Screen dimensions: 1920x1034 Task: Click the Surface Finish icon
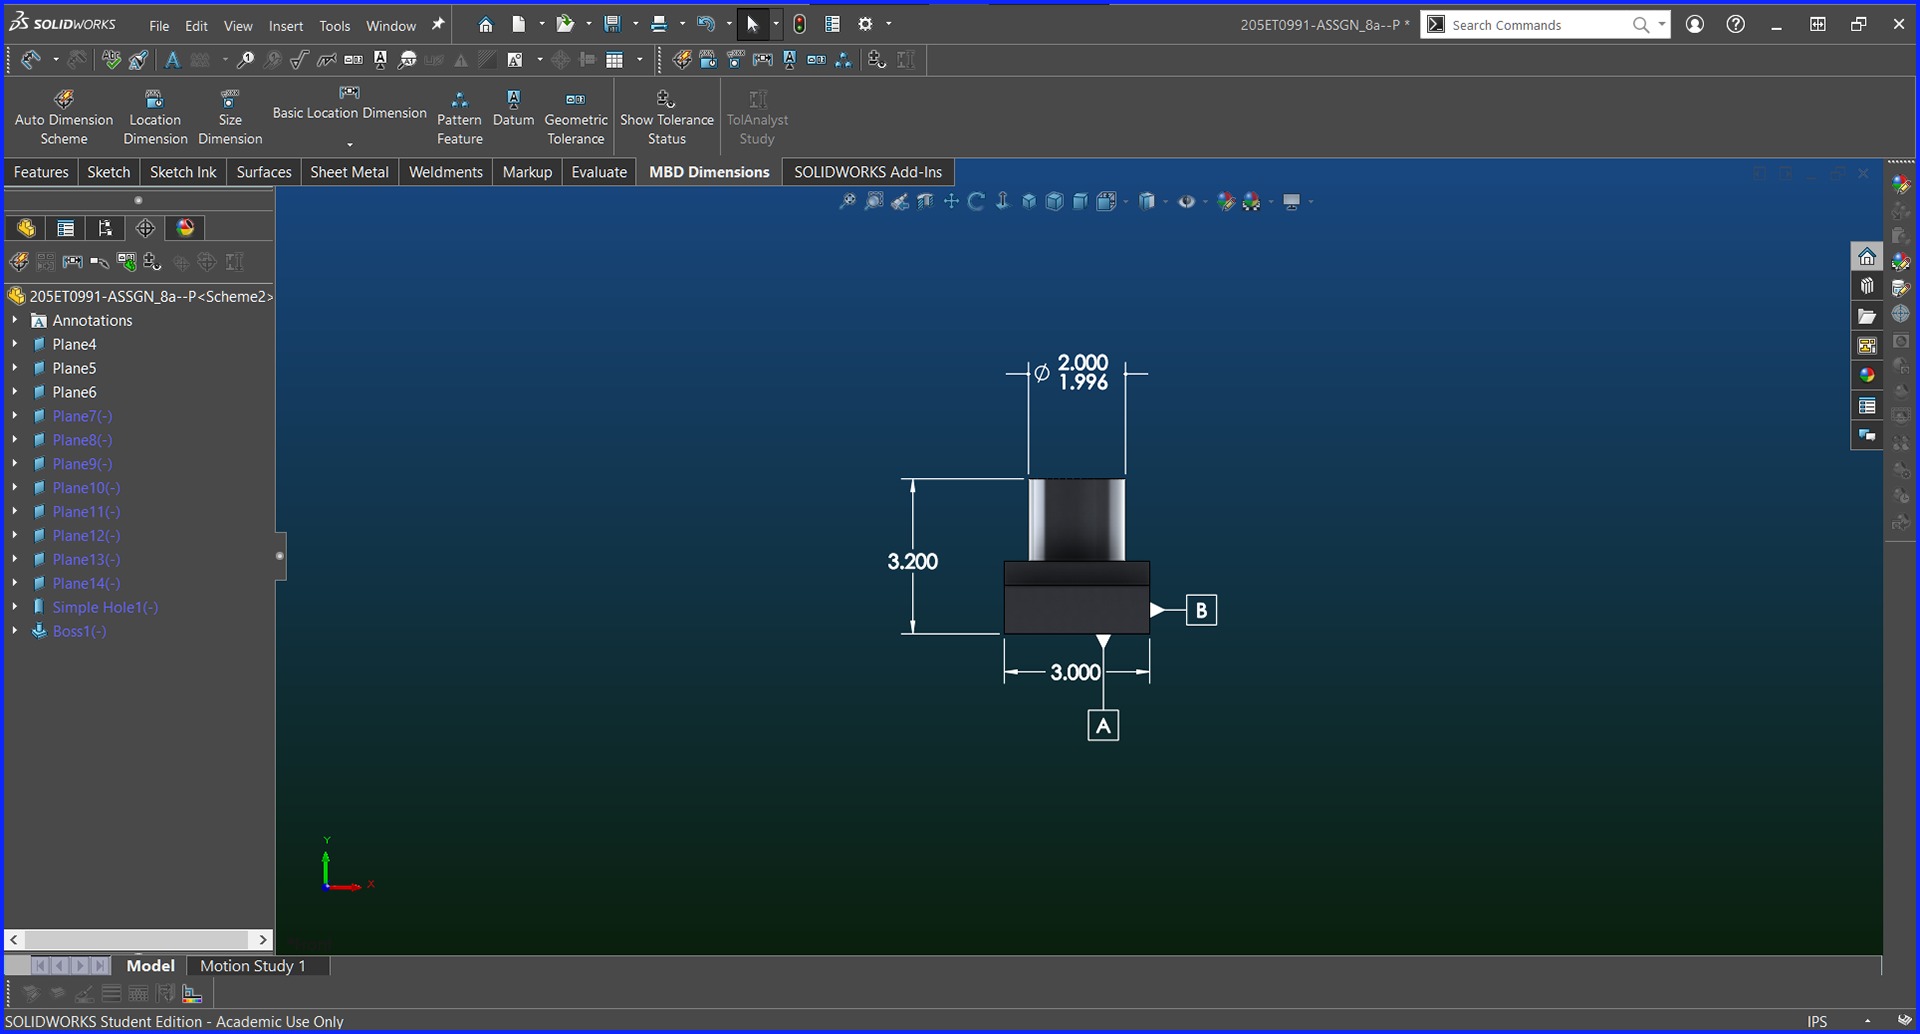coord(299,60)
